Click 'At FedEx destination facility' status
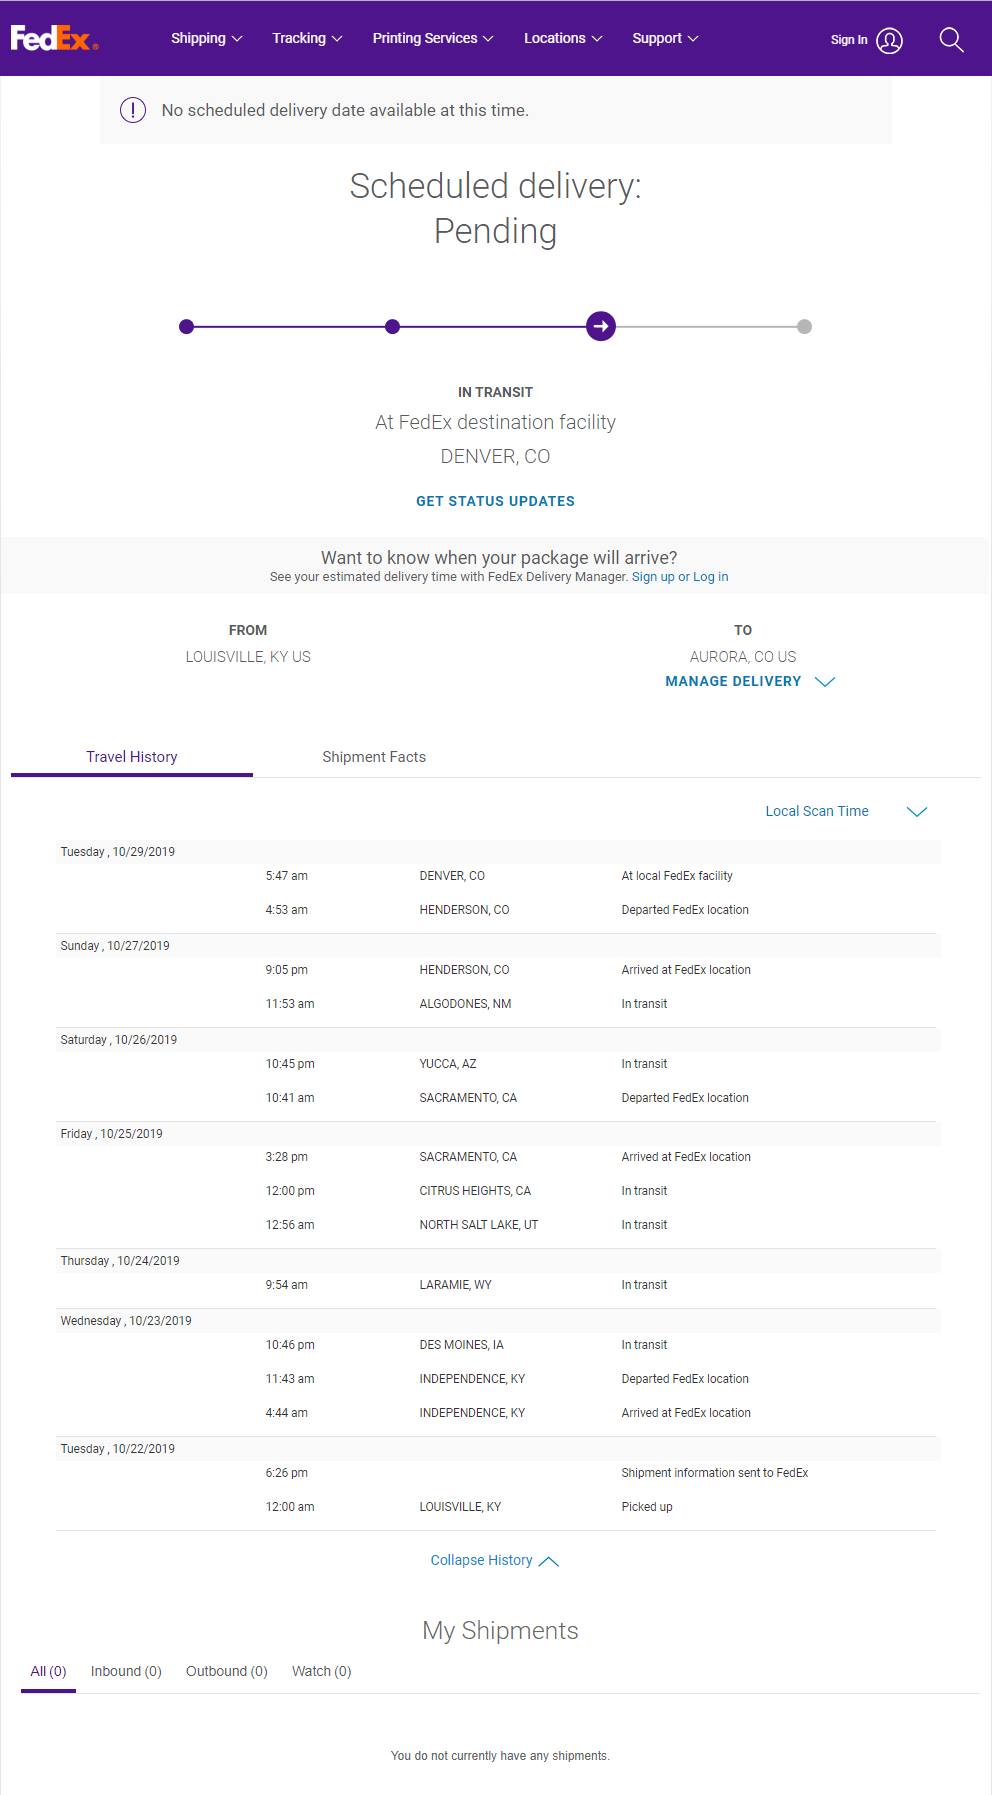The width and height of the screenshot is (992, 1795). [x=495, y=422]
